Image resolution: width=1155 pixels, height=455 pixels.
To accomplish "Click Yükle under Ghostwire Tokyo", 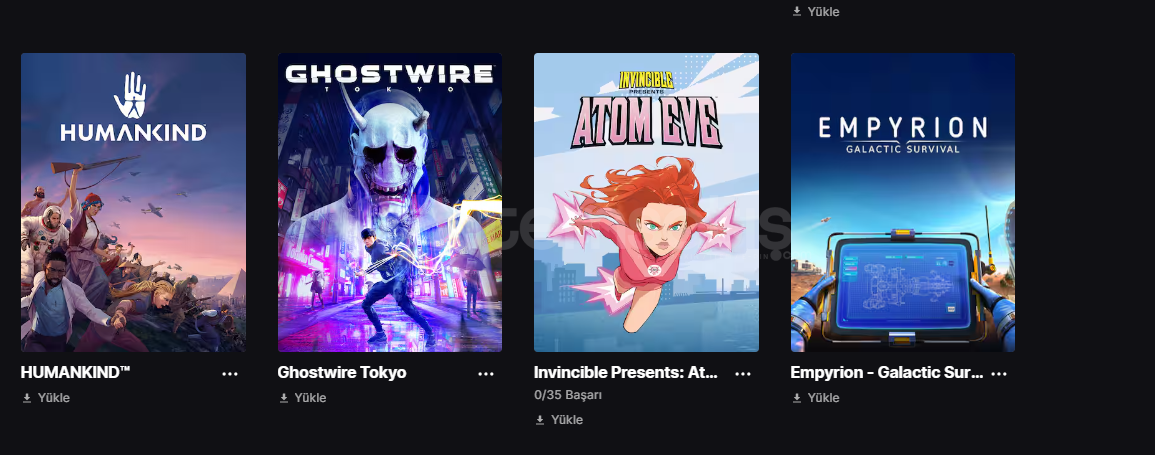I will (x=310, y=398).
